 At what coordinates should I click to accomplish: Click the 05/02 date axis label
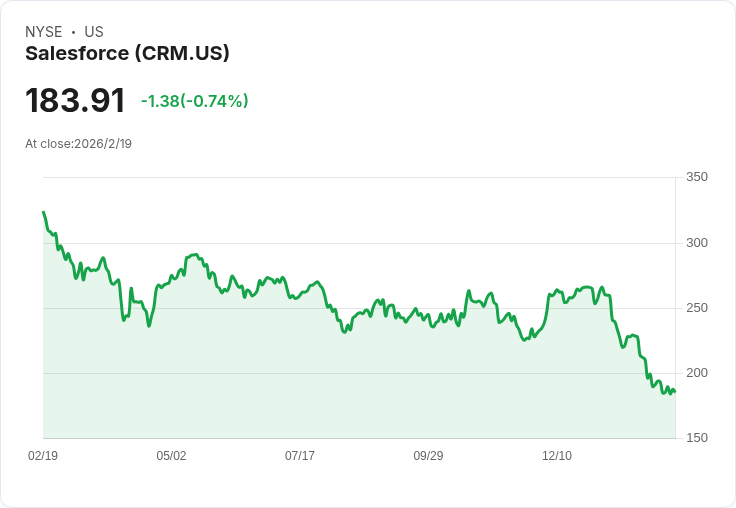[171, 455]
